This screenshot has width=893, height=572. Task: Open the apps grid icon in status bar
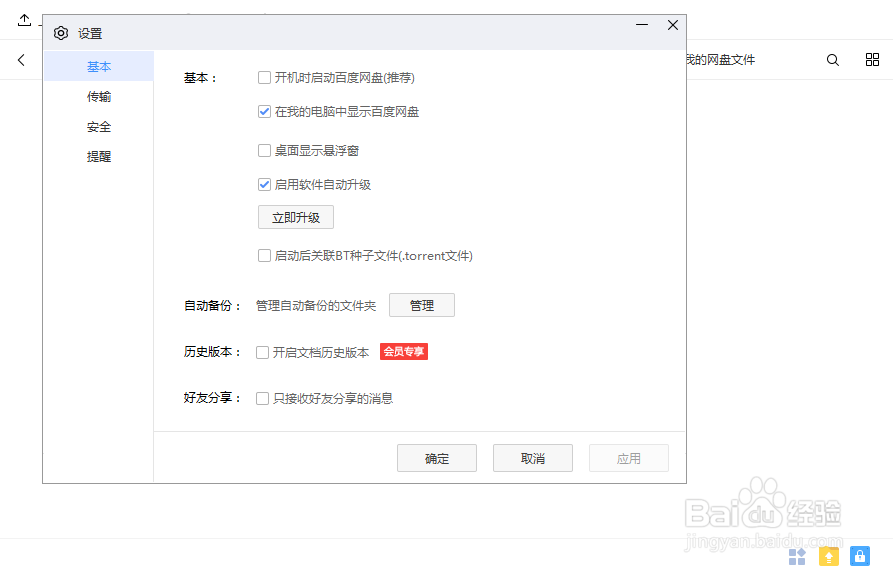[797, 556]
